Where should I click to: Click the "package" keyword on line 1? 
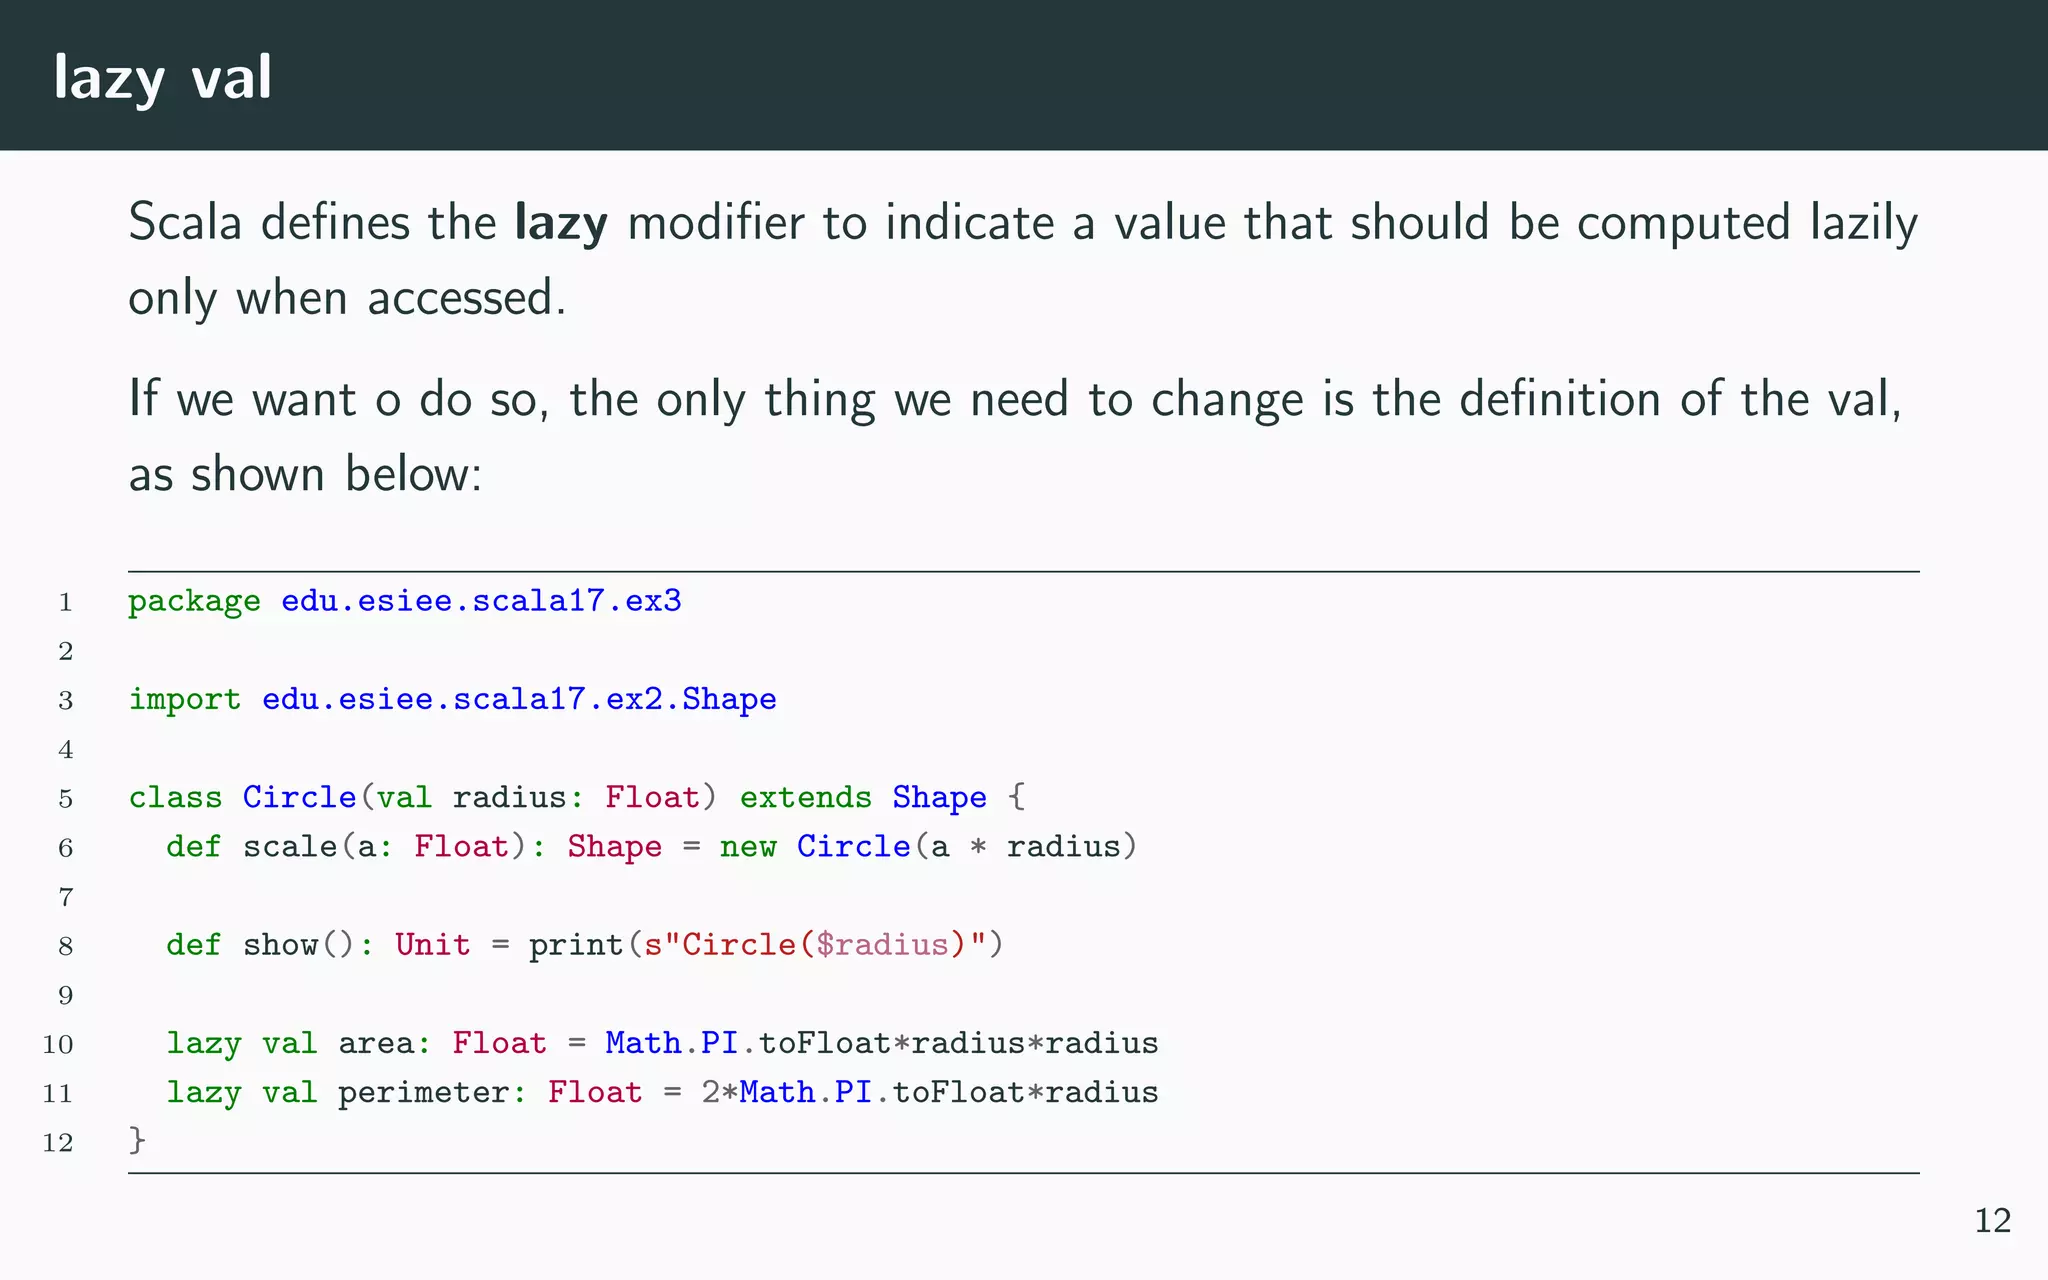click(x=194, y=601)
